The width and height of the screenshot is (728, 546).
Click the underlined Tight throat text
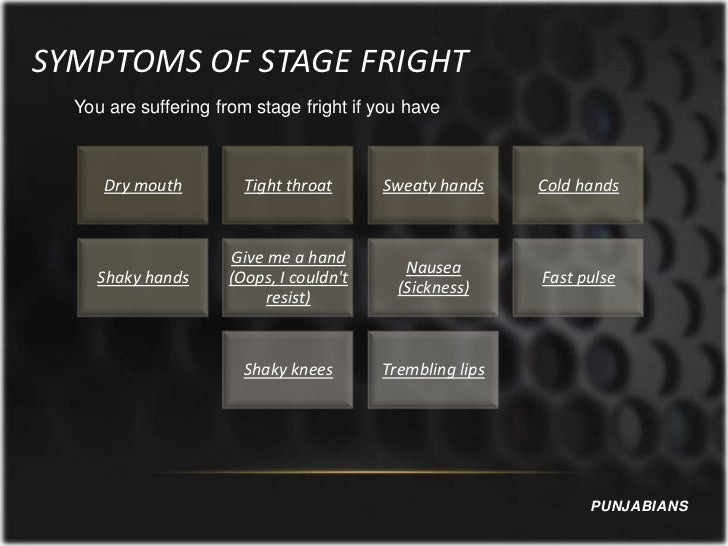tap(288, 186)
